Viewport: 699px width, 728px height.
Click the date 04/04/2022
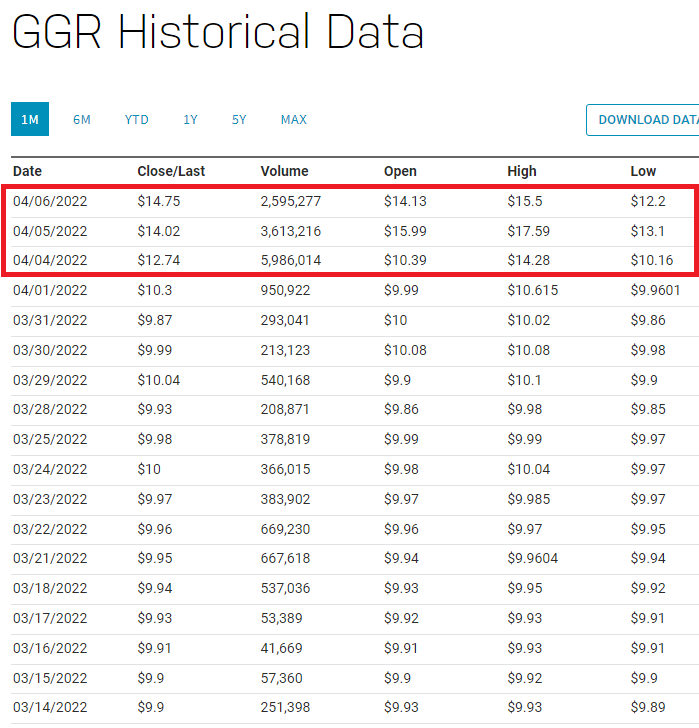50,260
